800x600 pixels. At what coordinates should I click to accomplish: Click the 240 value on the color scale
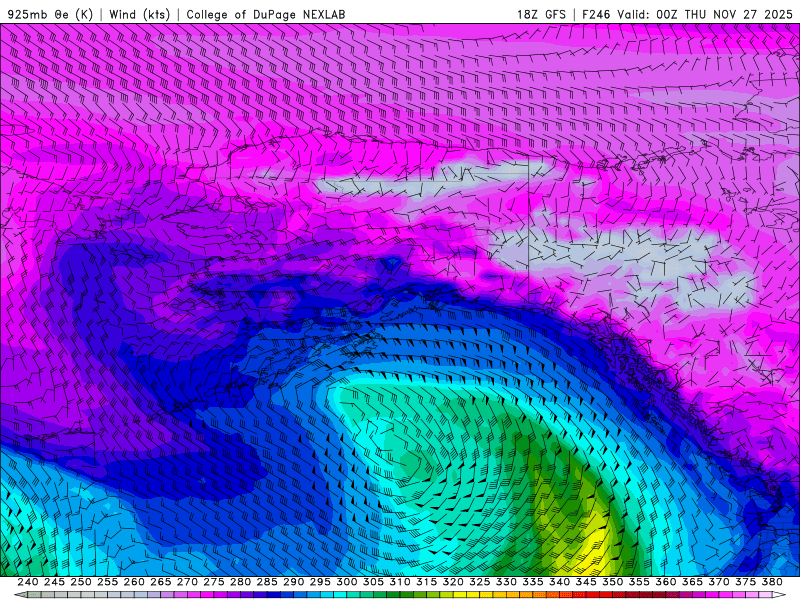[x=28, y=582]
